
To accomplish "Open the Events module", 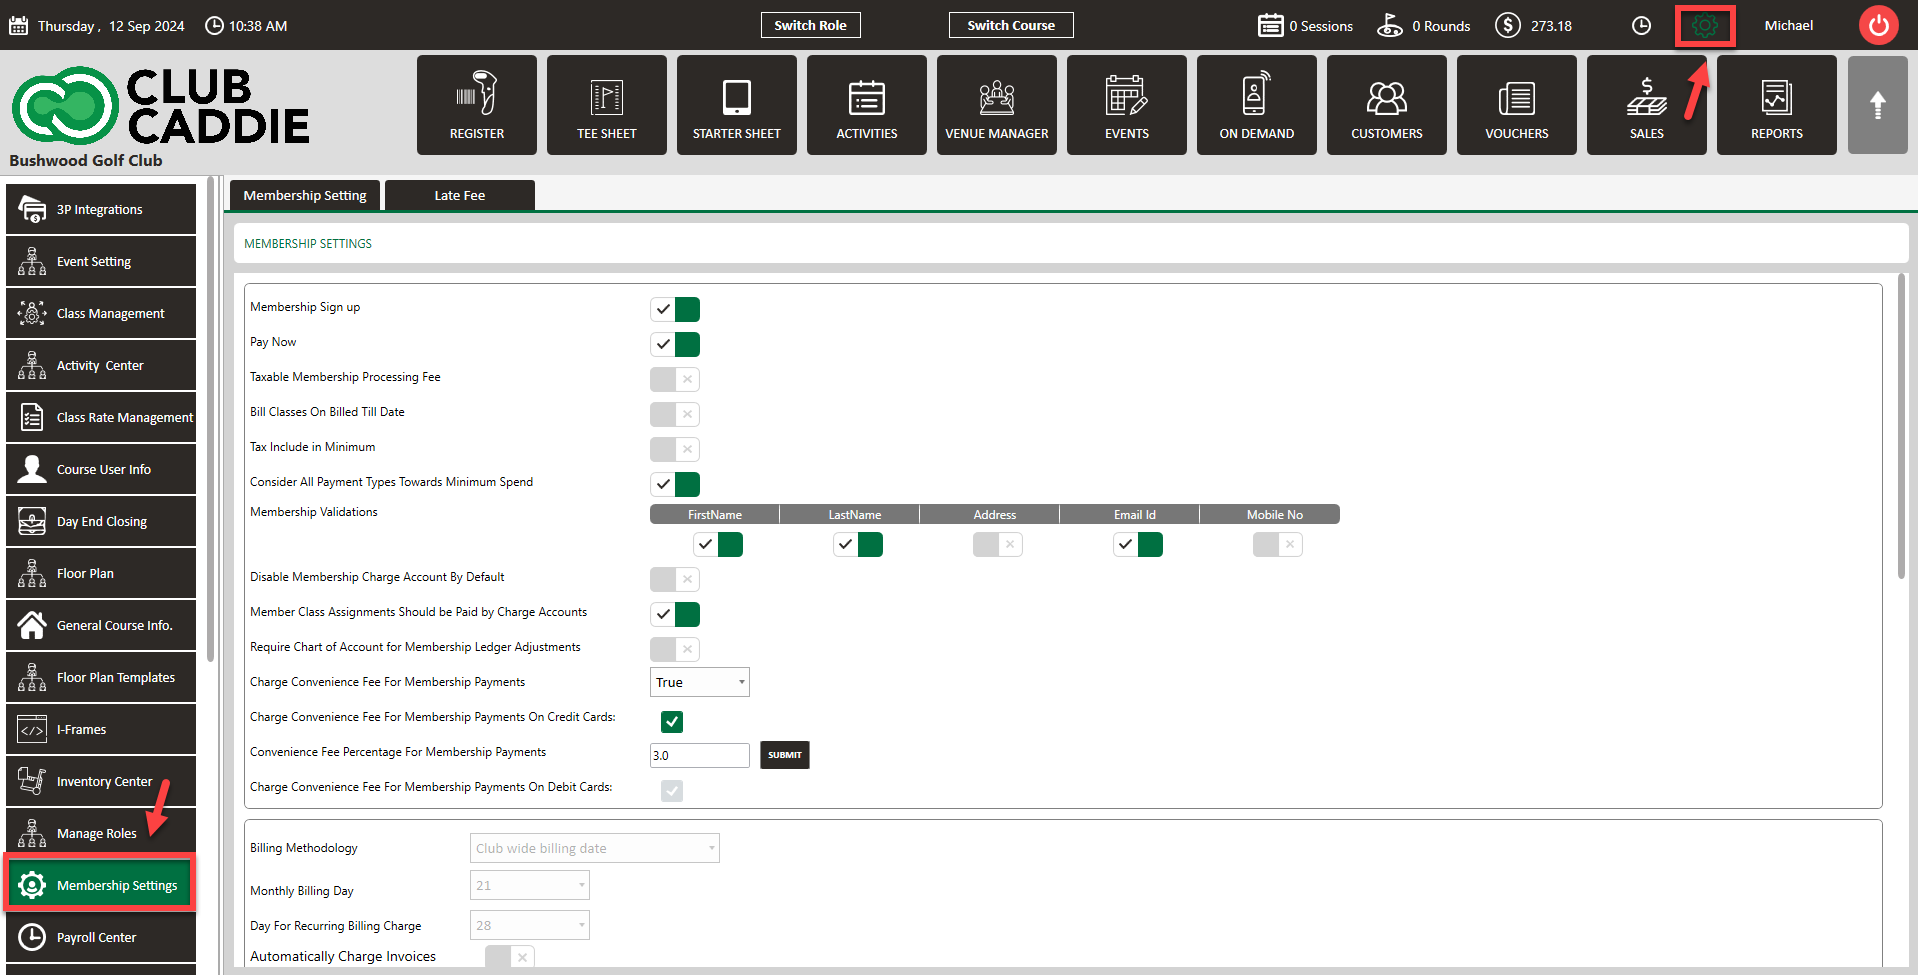I will coord(1127,105).
